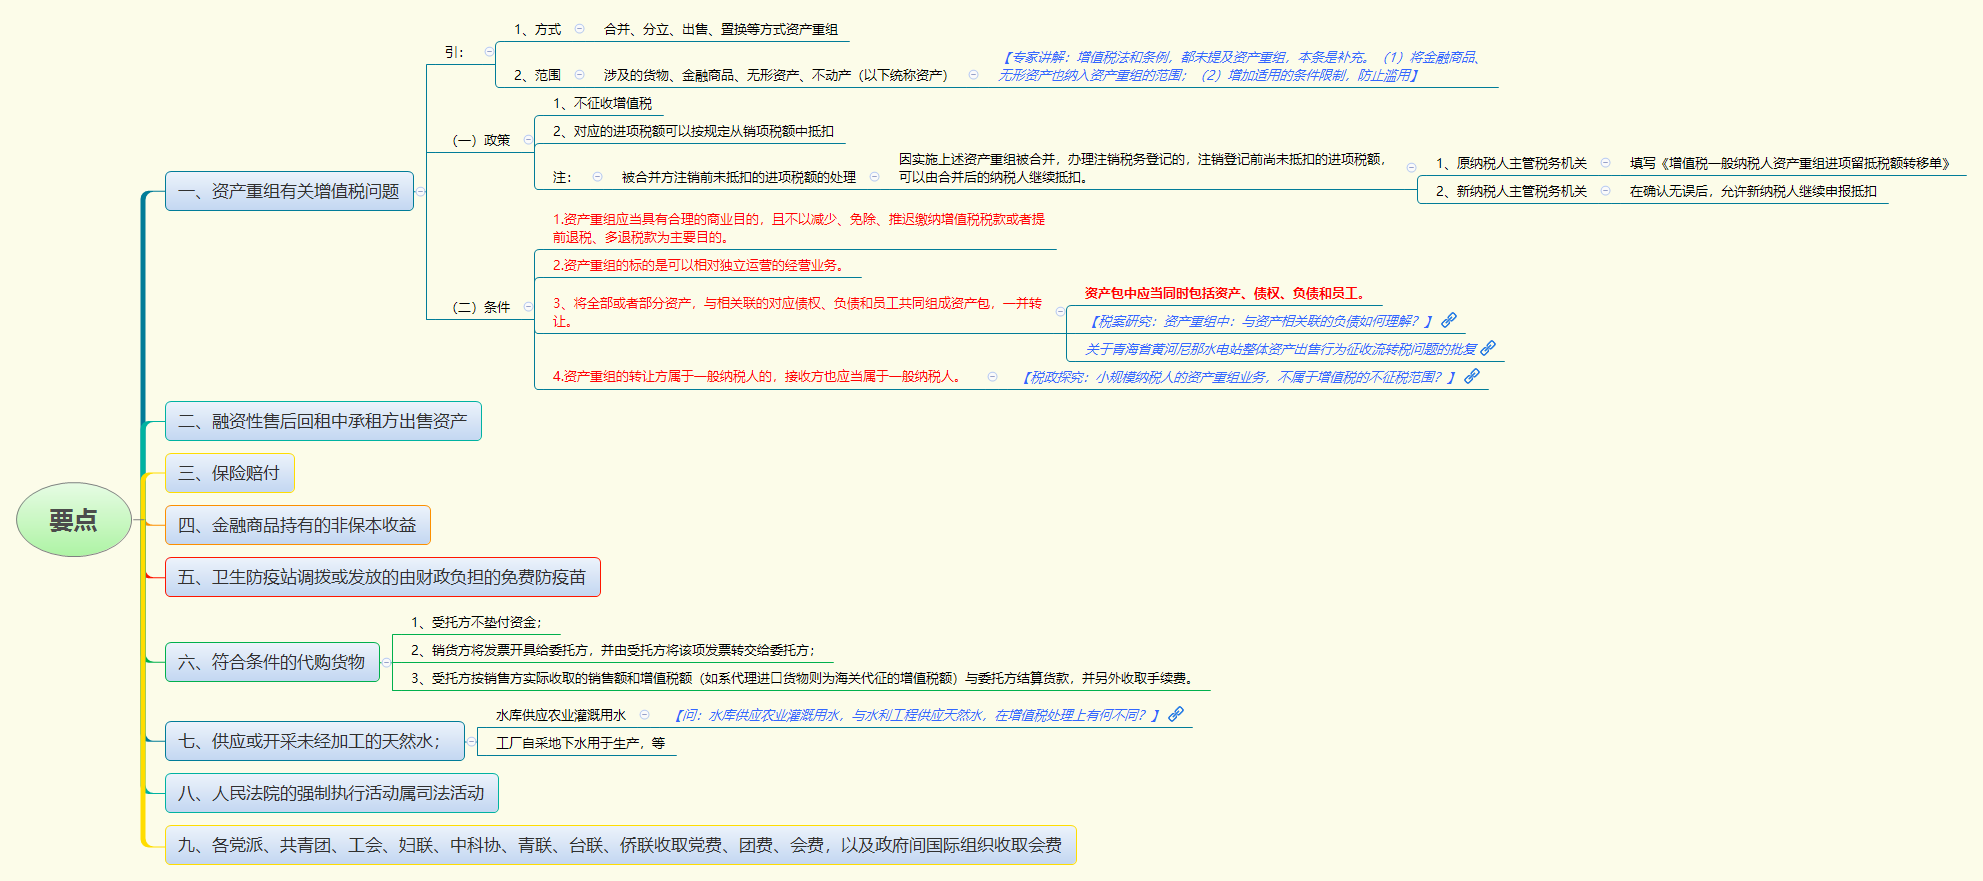This screenshot has width=1983, height=881.
Task: Select the 七、供应或开采未经加工的天然水 topic
Action: (315, 741)
